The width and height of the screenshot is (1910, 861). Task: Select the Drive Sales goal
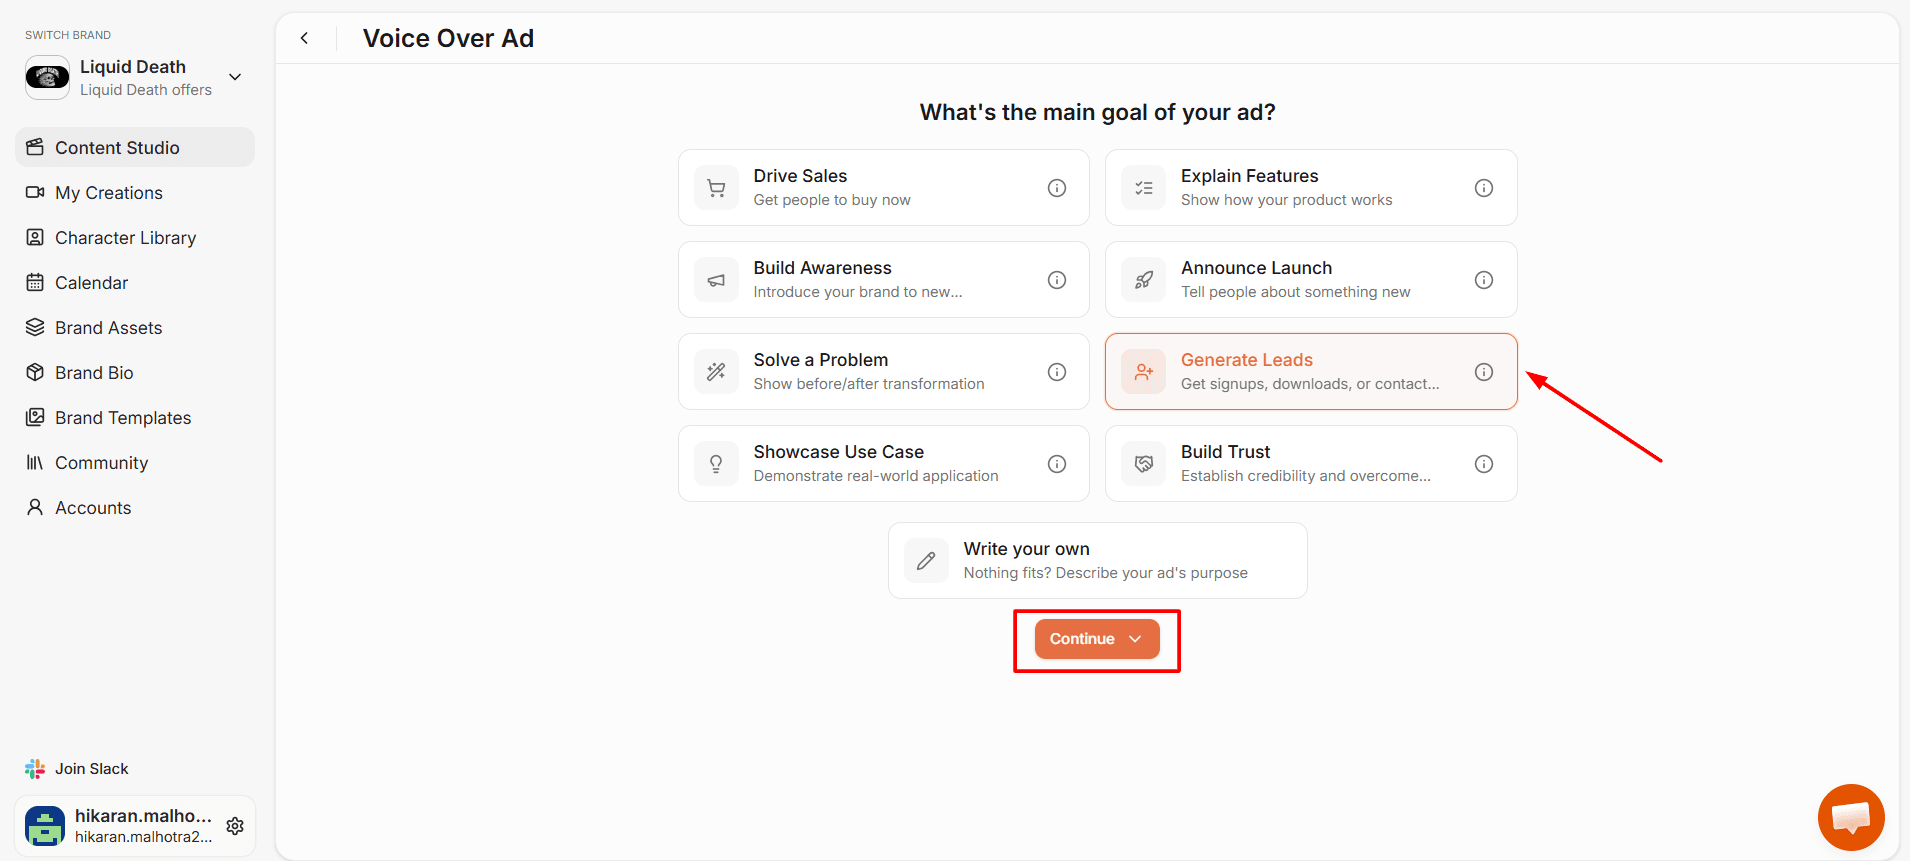883,187
